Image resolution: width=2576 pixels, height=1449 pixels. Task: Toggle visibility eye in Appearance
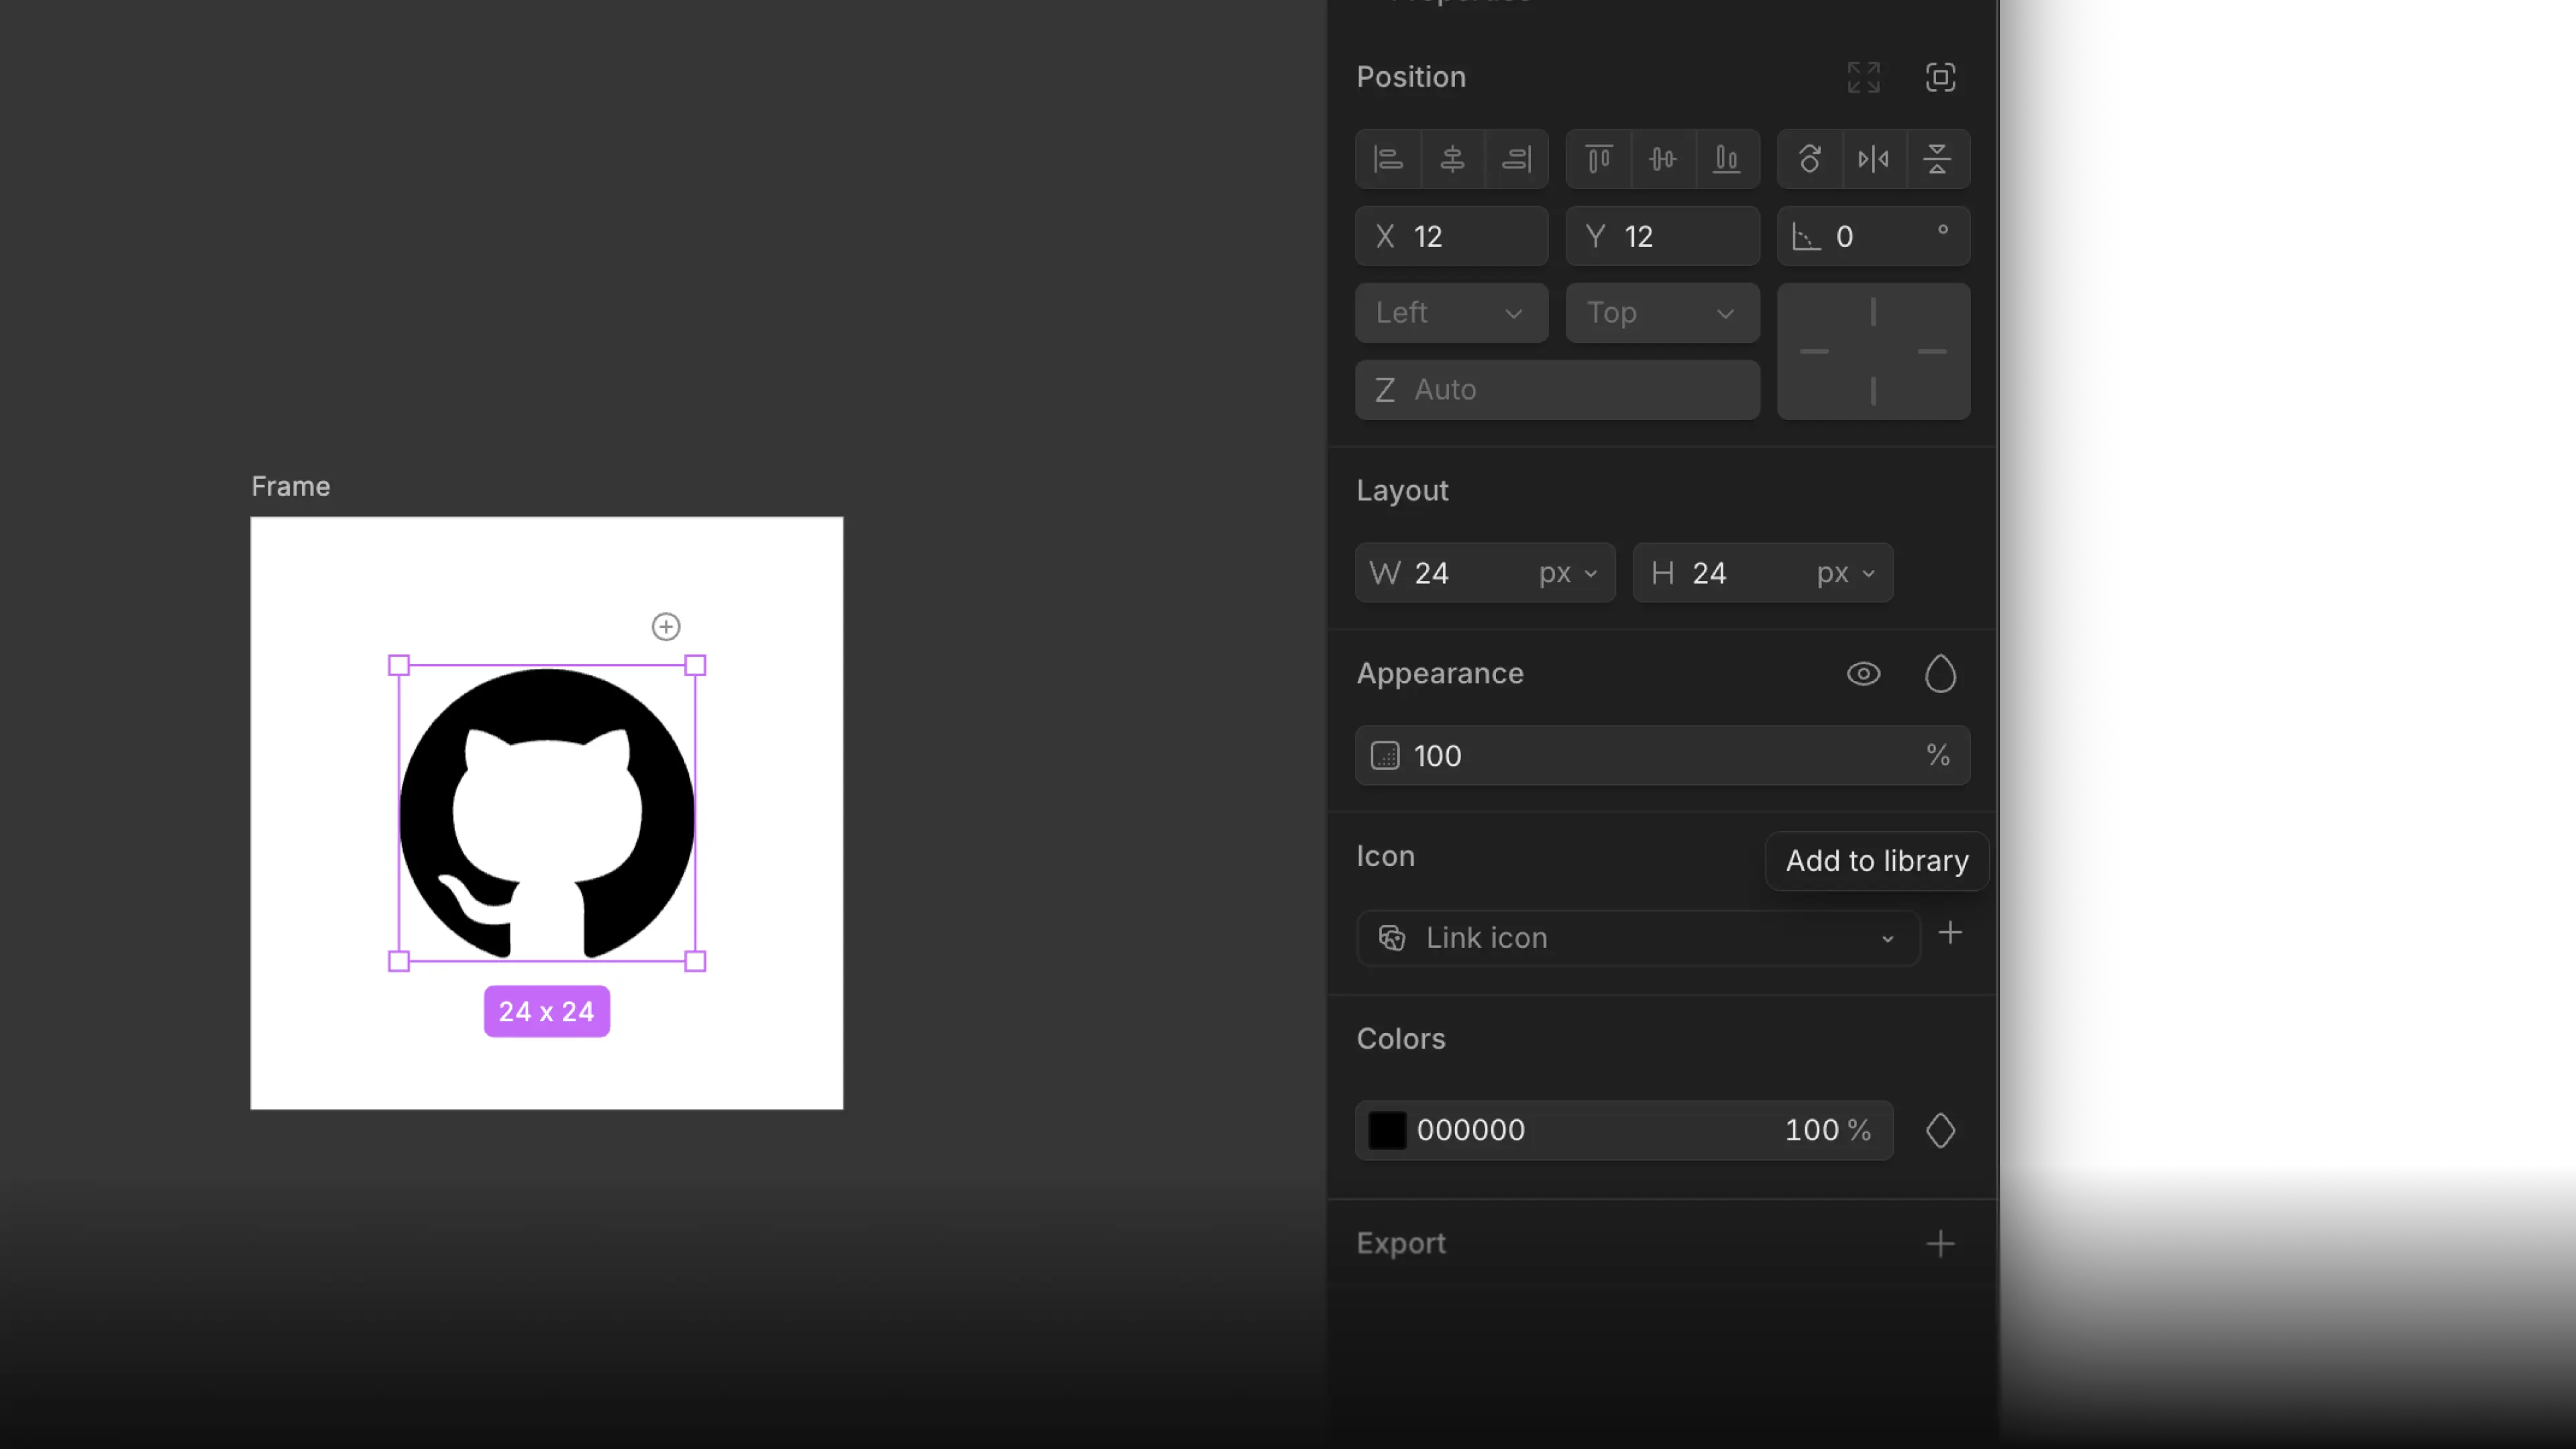point(1864,674)
